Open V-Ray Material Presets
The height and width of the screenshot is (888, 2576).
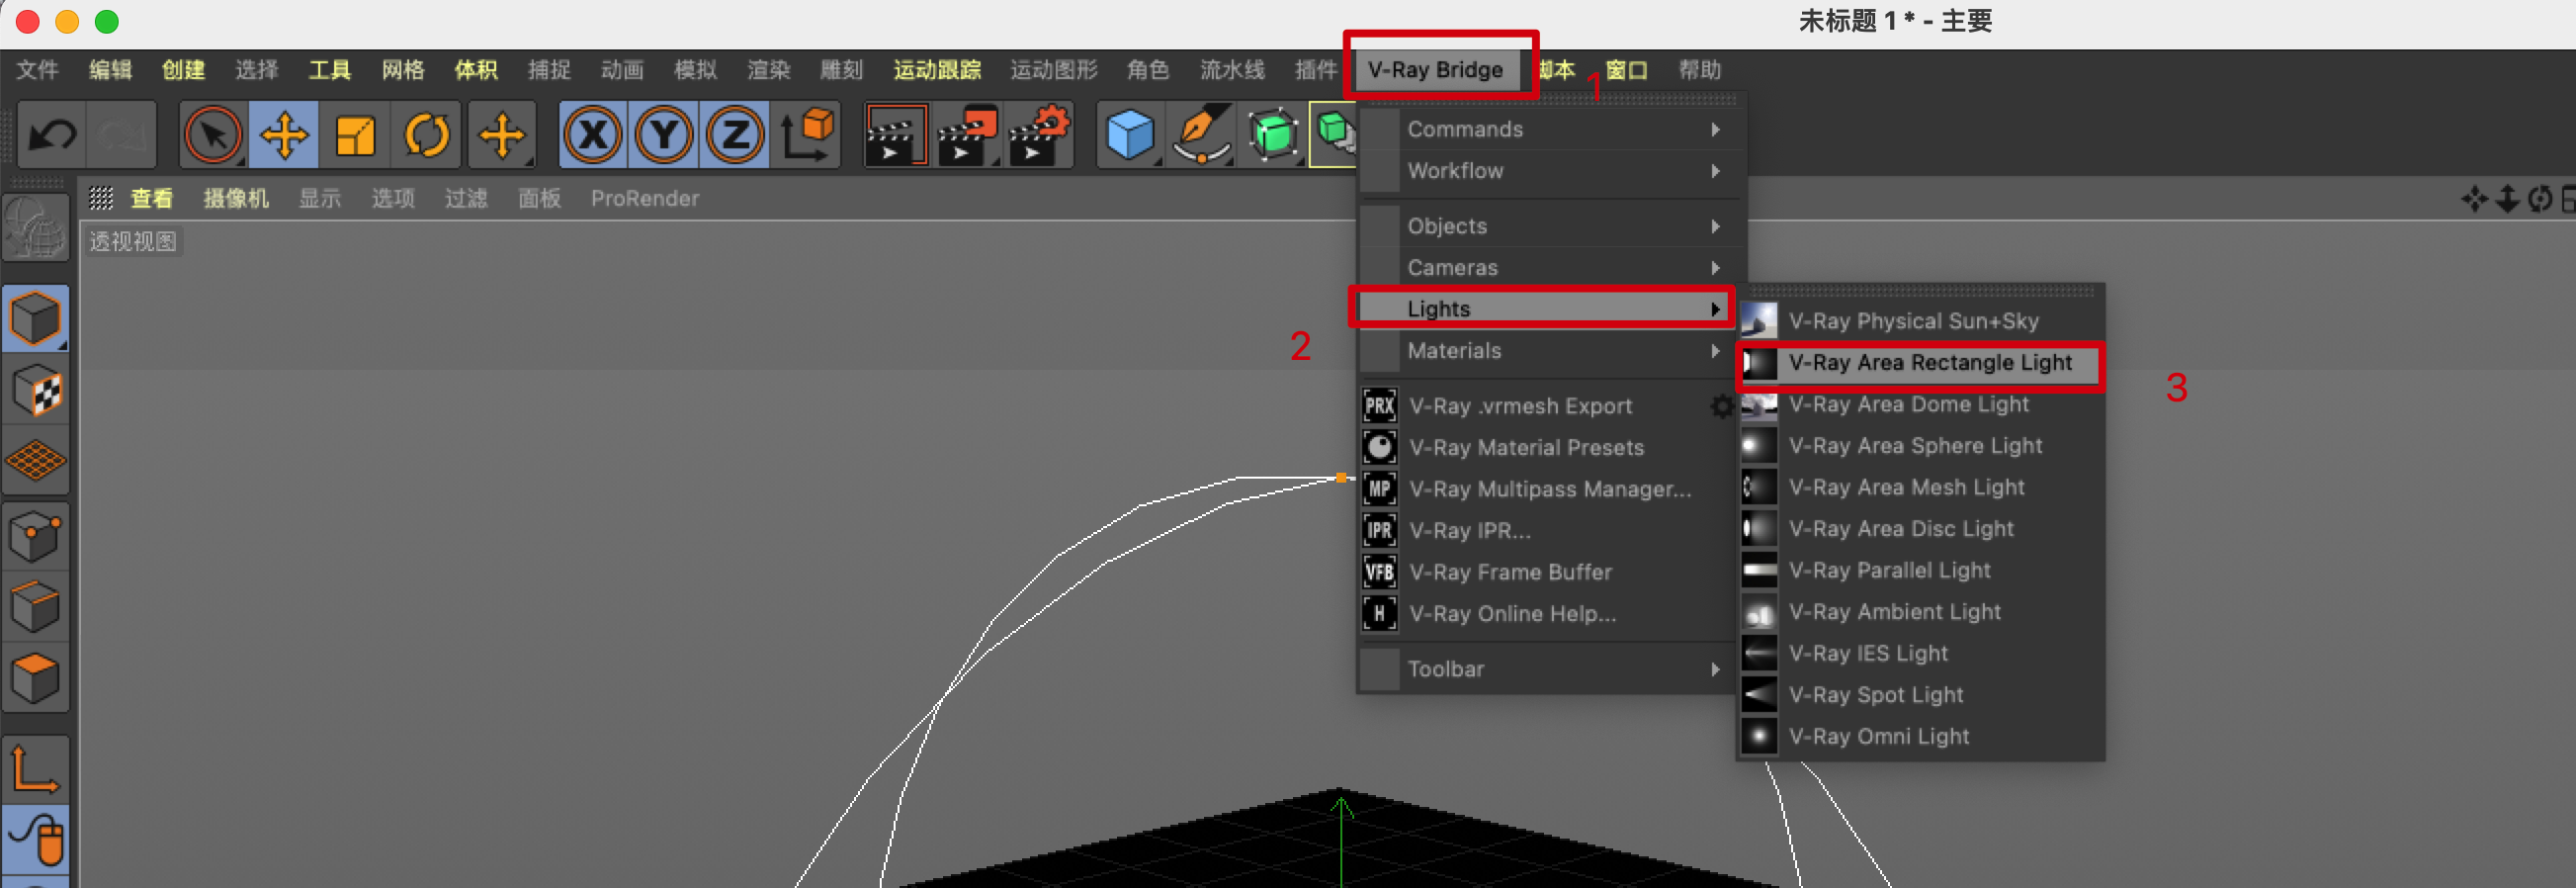point(1547,448)
